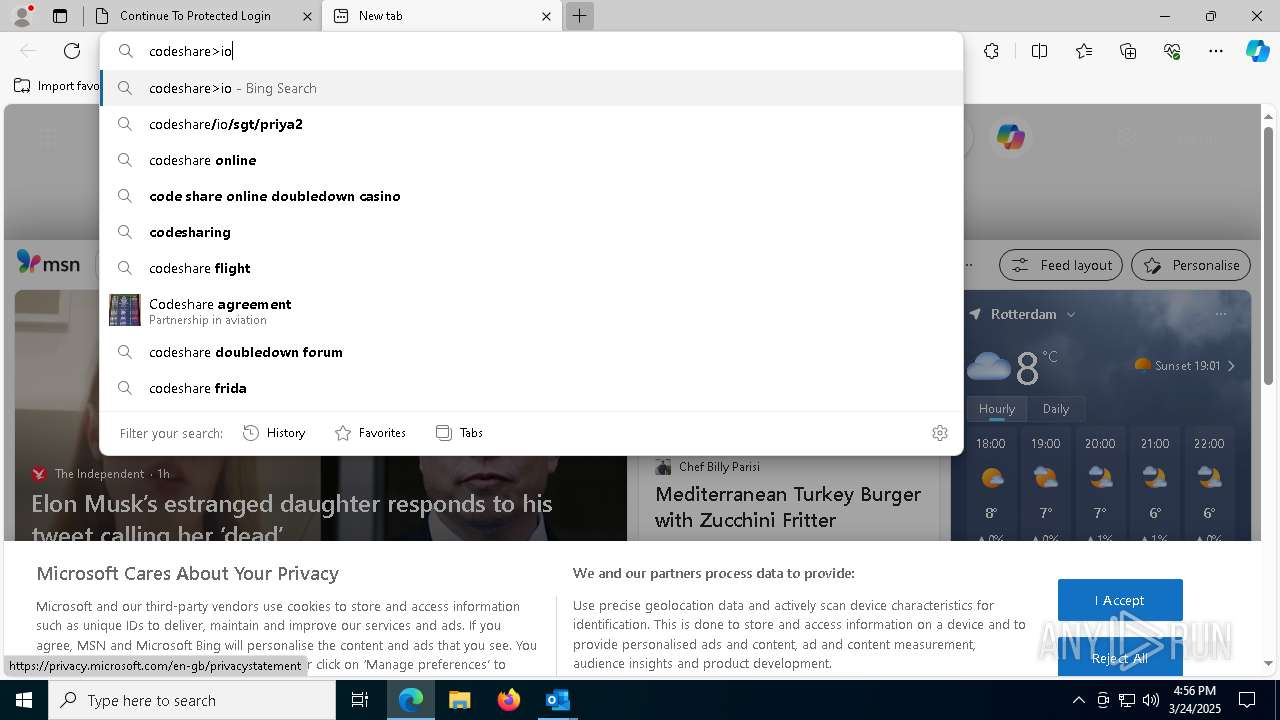The image size is (1280, 720).
Task: Select codeshare doubledown forum suggestion
Action: [x=531, y=352]
